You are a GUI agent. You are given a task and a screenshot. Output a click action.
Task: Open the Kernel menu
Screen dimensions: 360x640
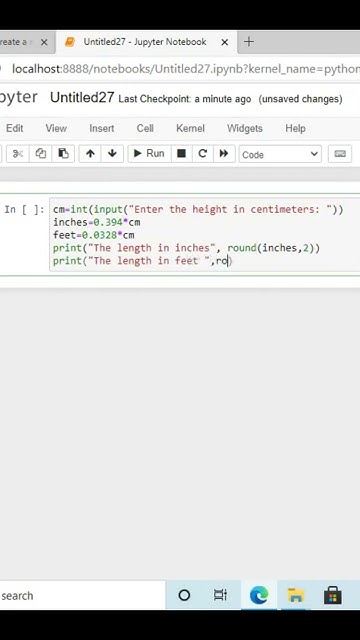point(190,128)
